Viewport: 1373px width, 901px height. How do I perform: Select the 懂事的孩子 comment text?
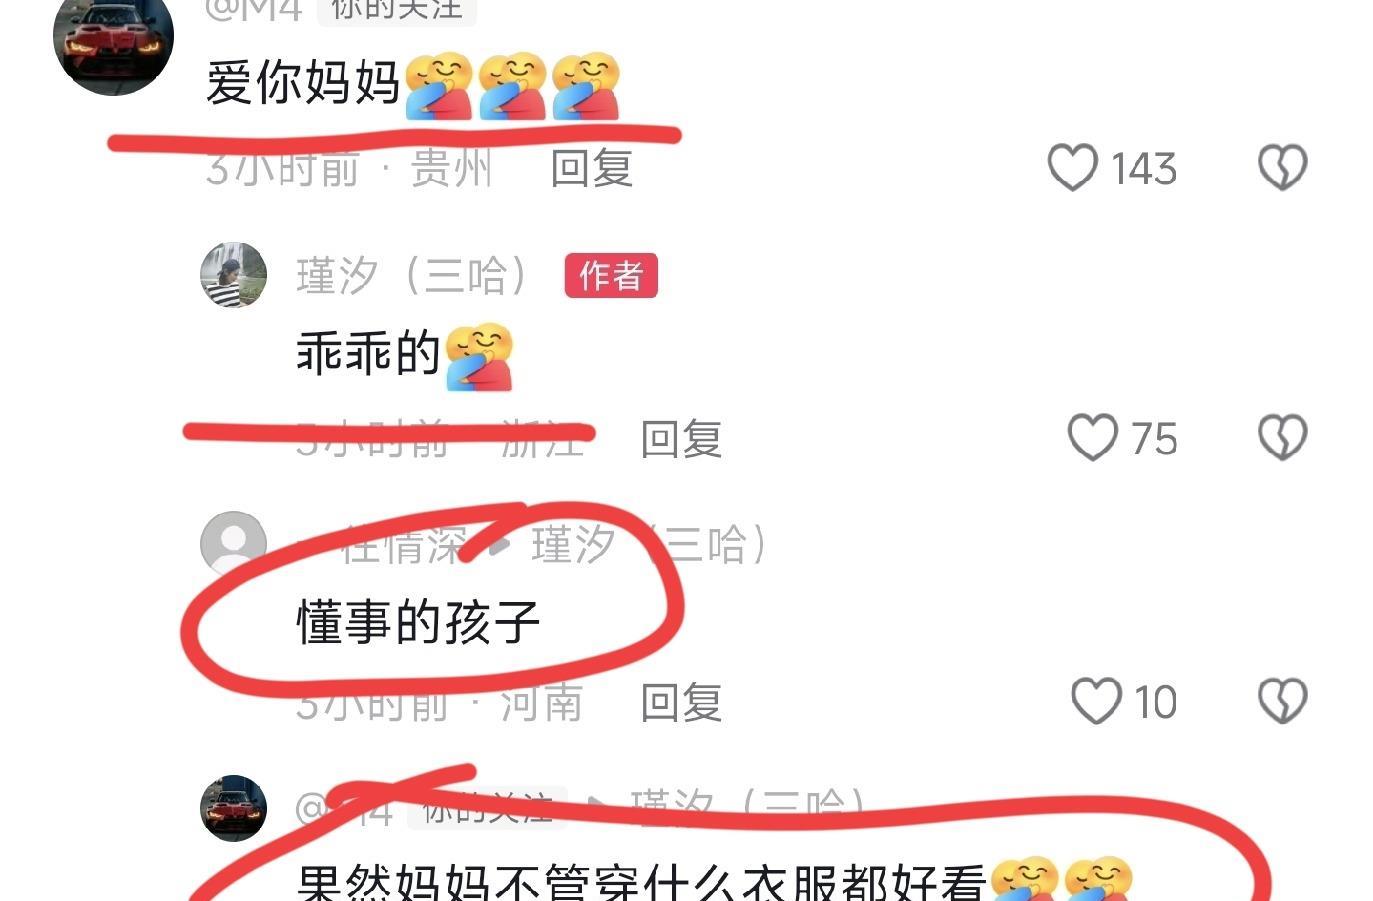click(418, 622)
